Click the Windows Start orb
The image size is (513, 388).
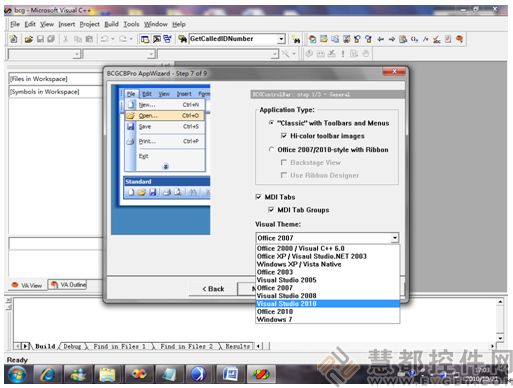point(17,375)
